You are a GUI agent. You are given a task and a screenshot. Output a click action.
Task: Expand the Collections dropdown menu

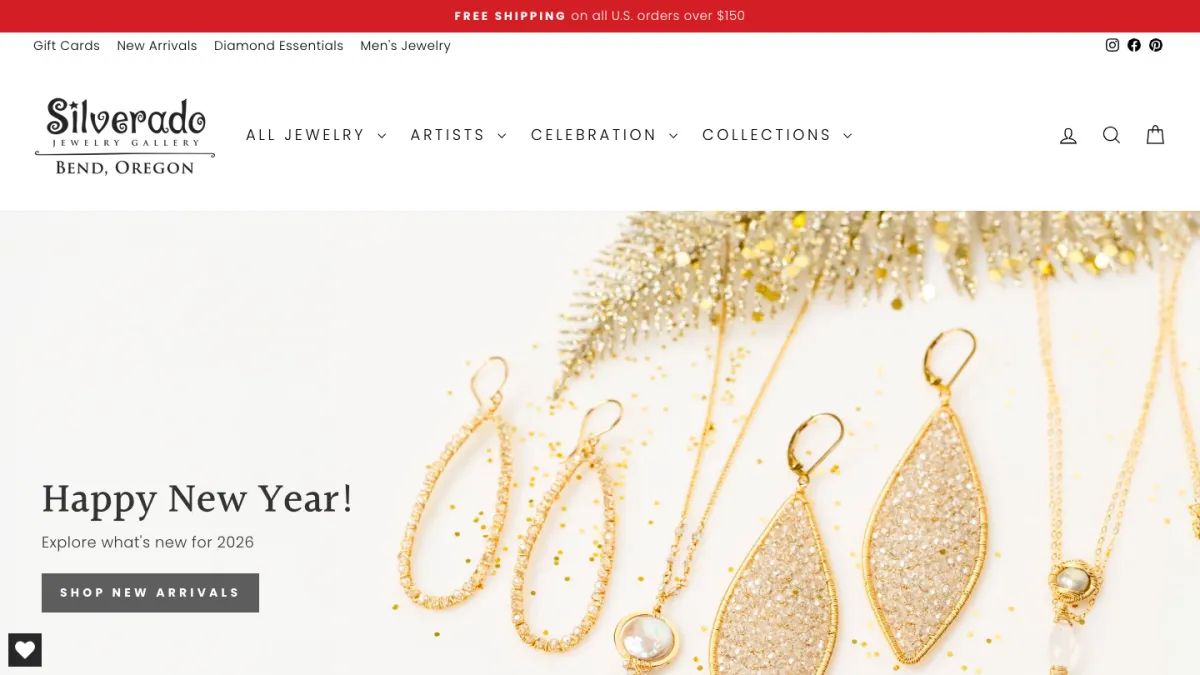click(777, 135)
